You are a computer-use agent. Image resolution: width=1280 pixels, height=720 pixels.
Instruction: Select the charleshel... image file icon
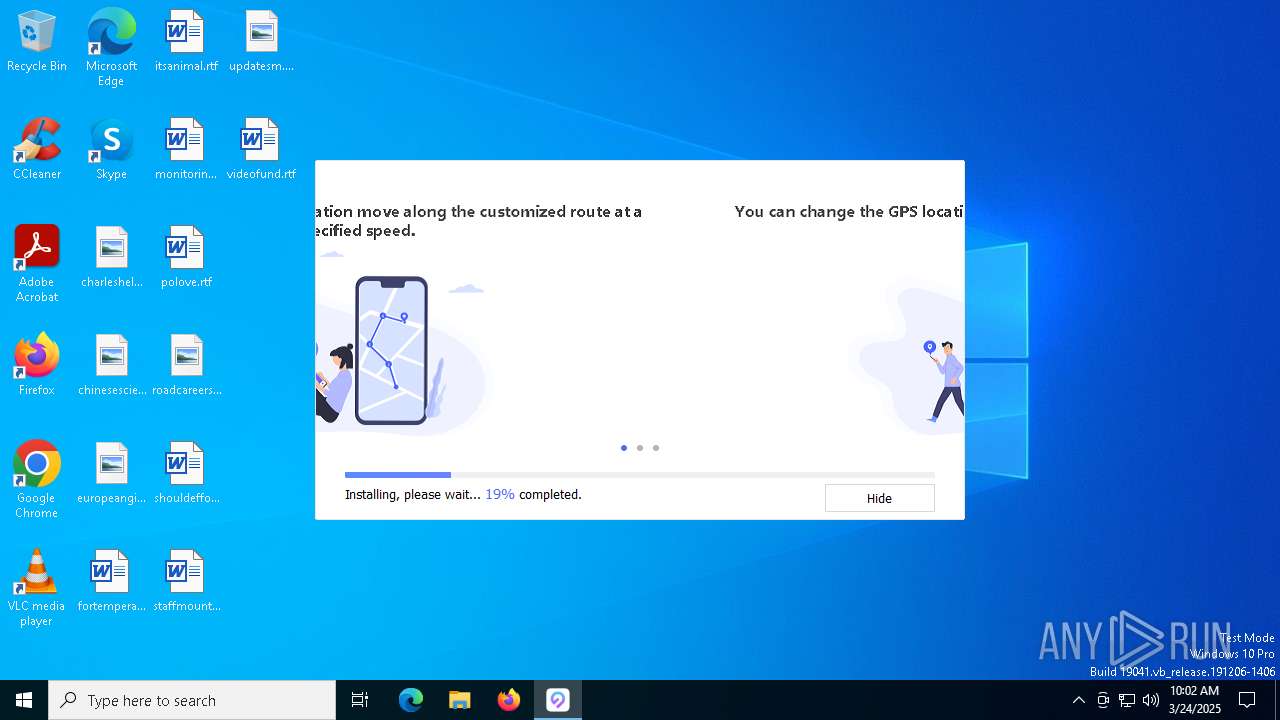[111, 258]
